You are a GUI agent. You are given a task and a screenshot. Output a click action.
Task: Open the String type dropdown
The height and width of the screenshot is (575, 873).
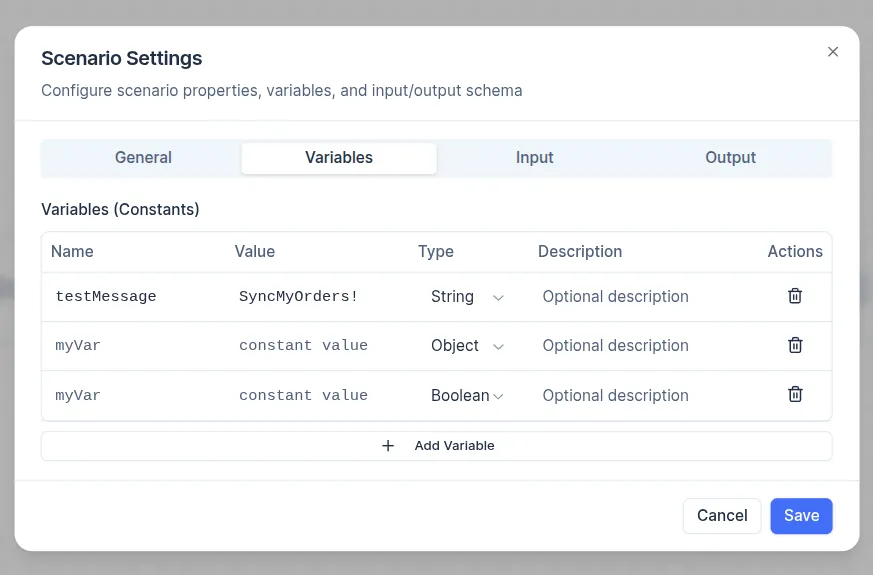click(x=467, y=297)
